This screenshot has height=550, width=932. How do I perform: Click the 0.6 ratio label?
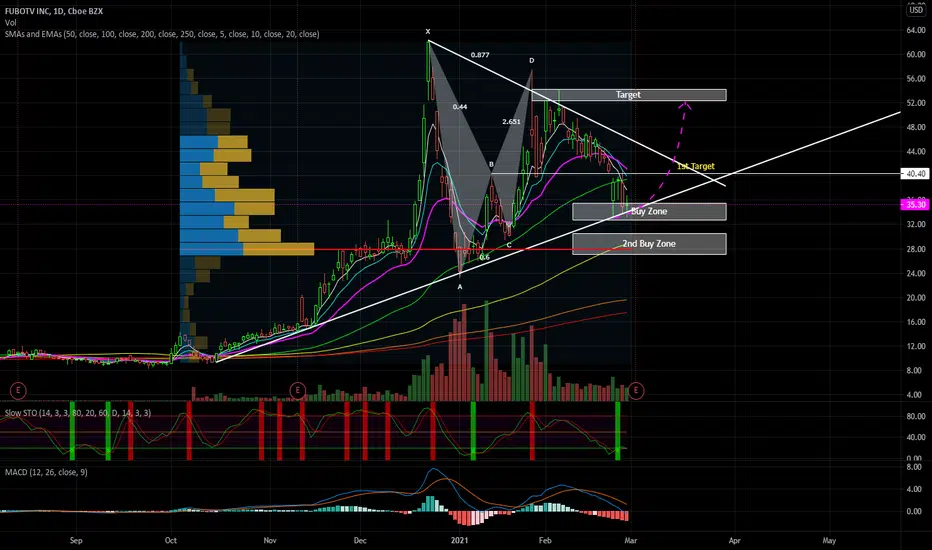click(x=484, y=257)
